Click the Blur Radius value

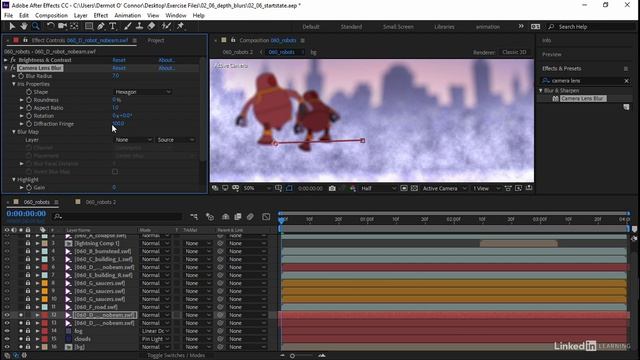pyautogui.click(x=116, y=76)
